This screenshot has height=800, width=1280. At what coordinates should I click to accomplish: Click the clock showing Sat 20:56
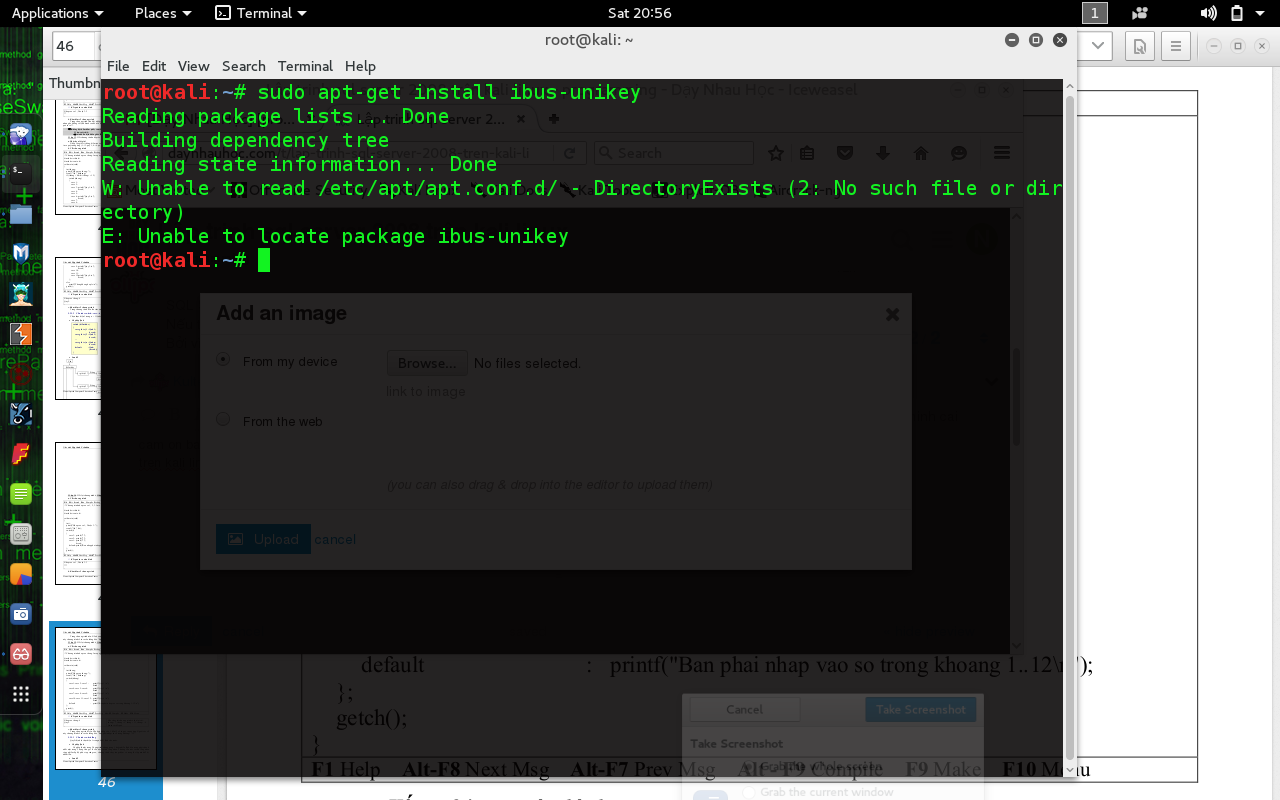(x=639, y=13)
